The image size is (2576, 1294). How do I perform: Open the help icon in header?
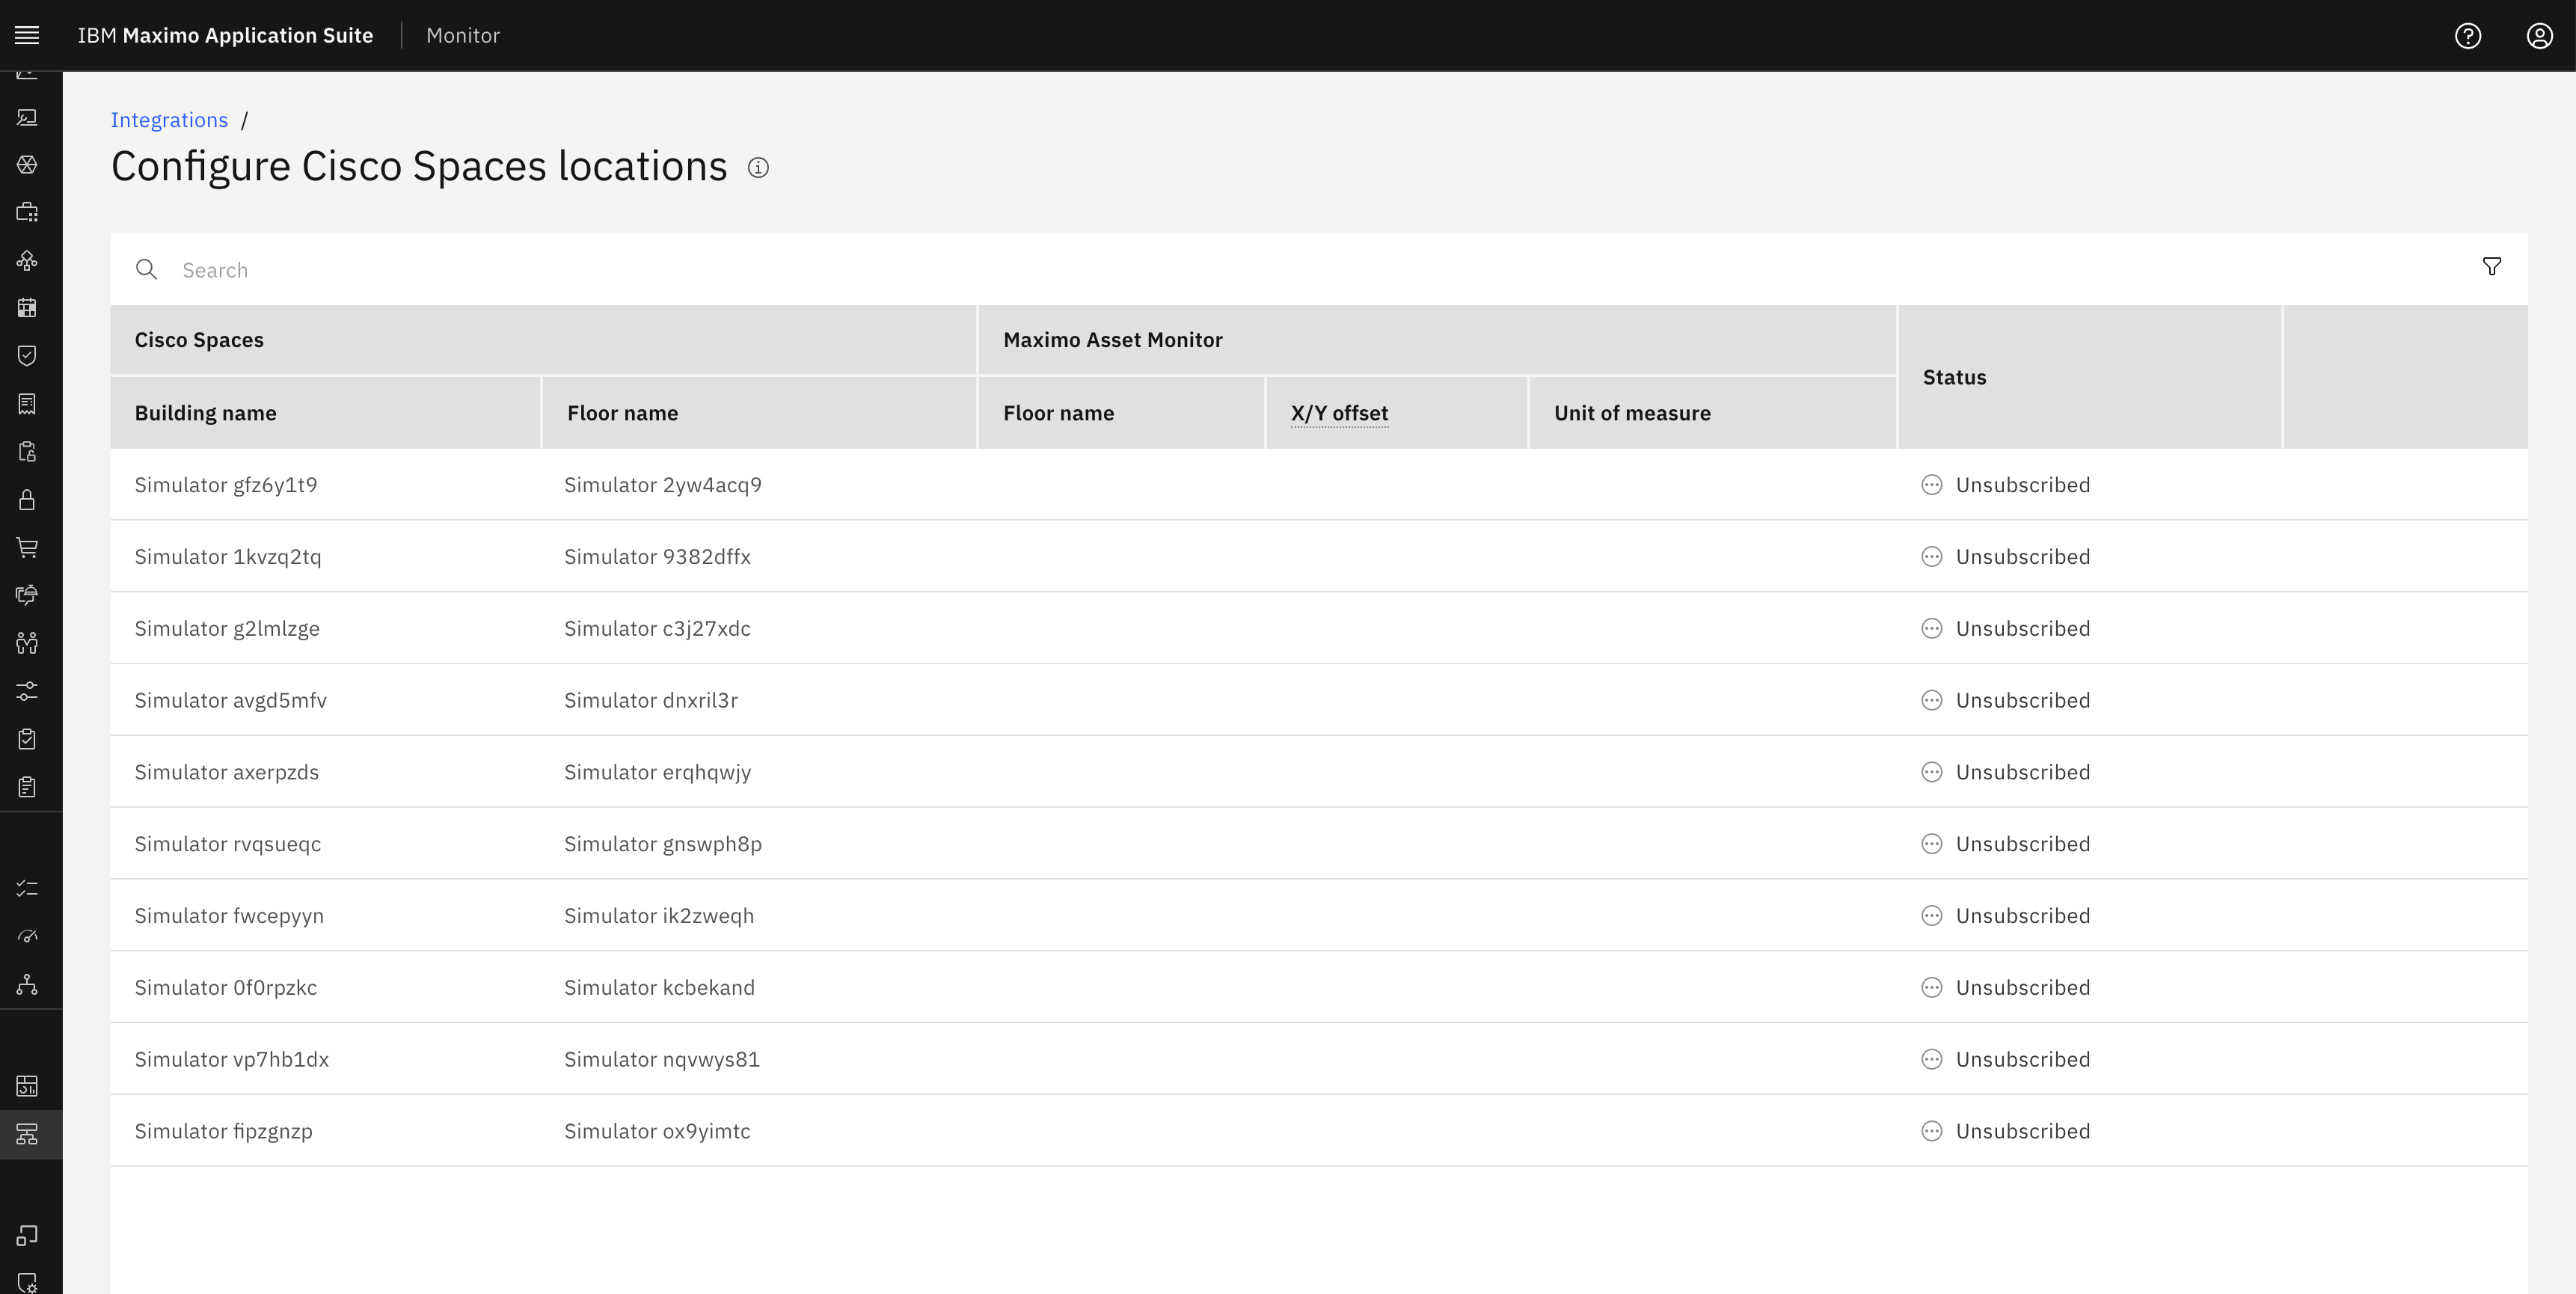point(2468,36)
